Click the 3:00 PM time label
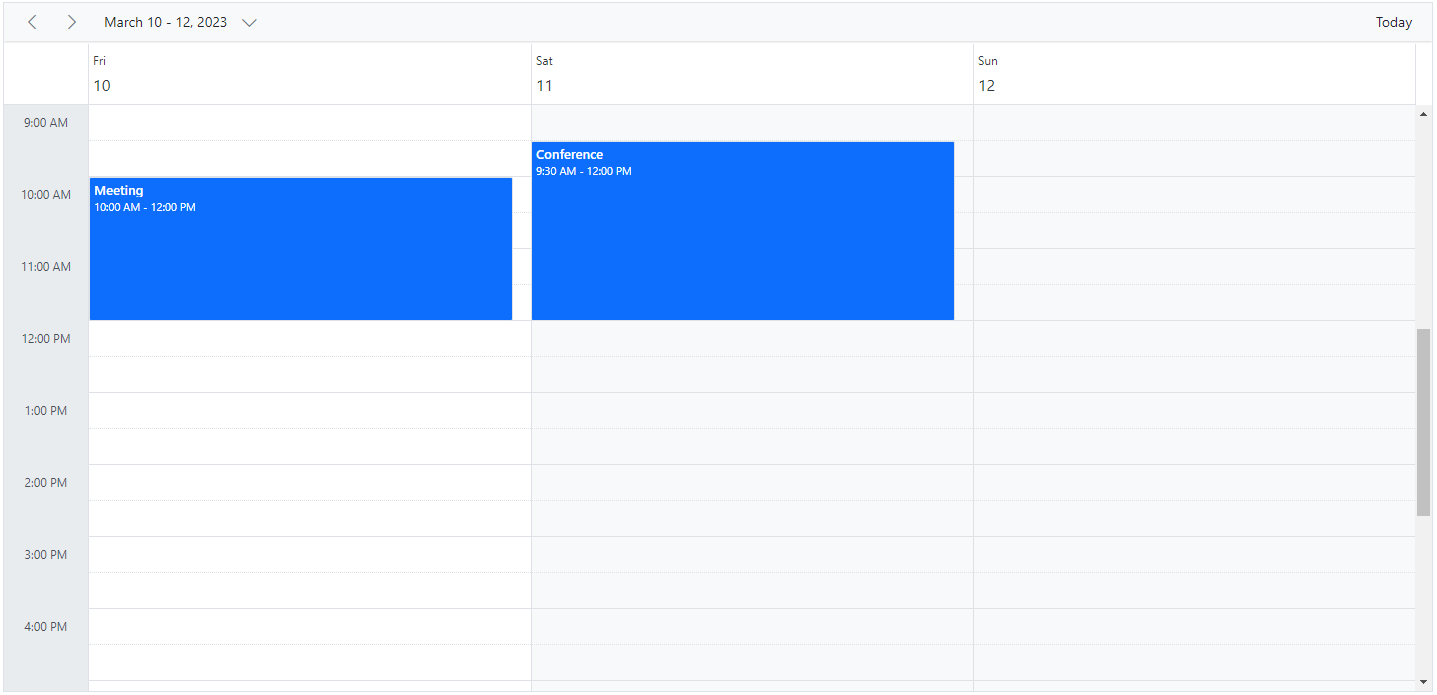1437x695 pixels. 46,555
